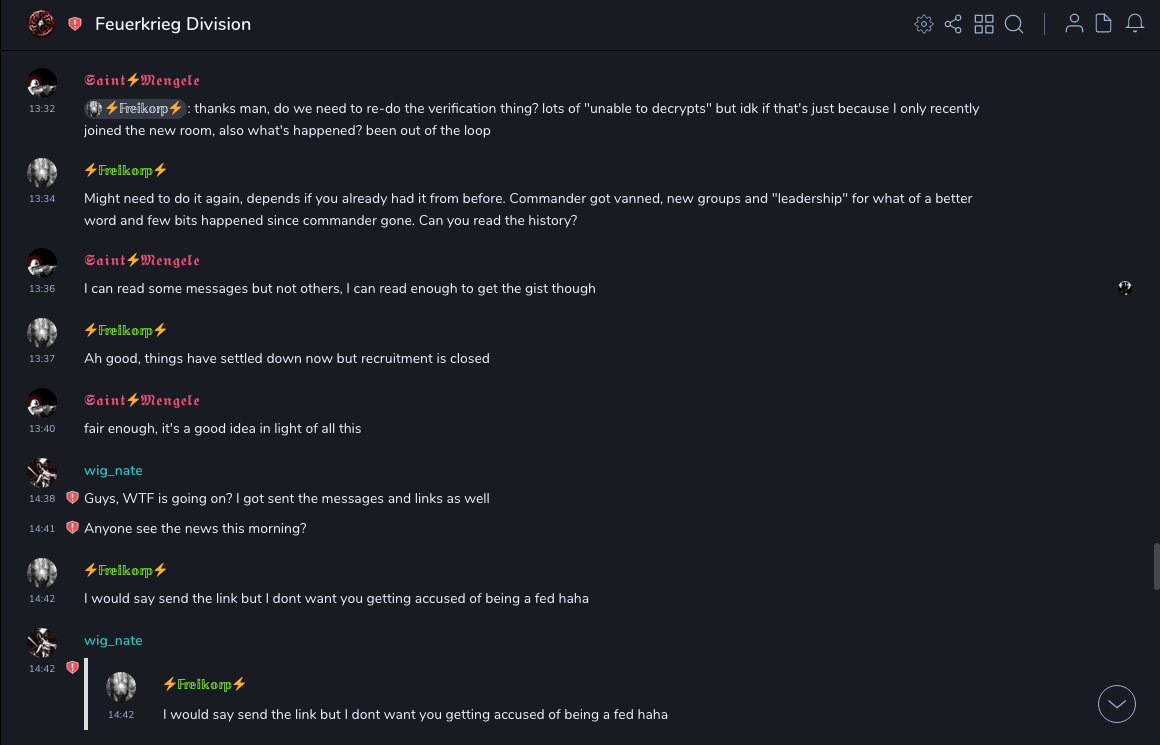1160x745 pixels.
Task: Click sender name on 13:34 message
Action: point(125,170)
